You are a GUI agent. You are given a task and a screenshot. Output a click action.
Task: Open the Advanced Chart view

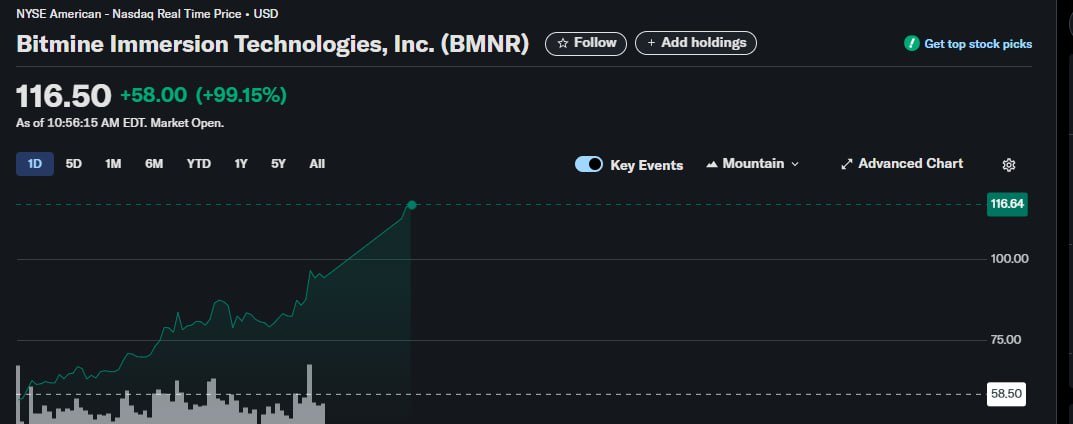pos(902,163)
